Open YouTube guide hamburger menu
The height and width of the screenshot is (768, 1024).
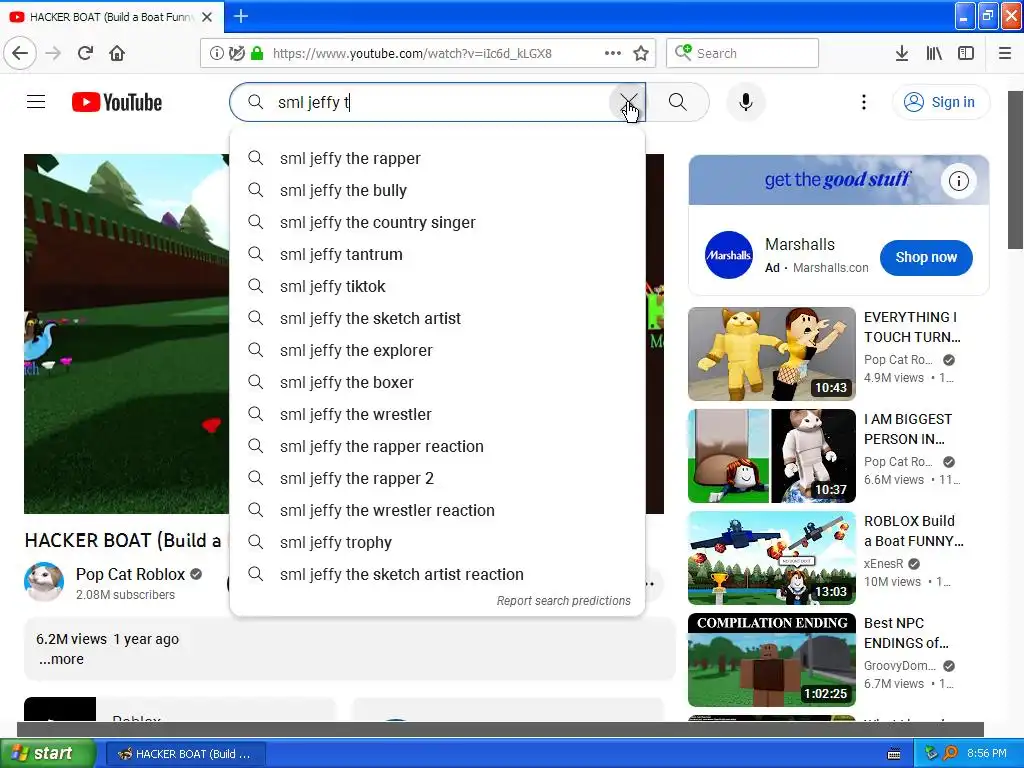point(36,102)
